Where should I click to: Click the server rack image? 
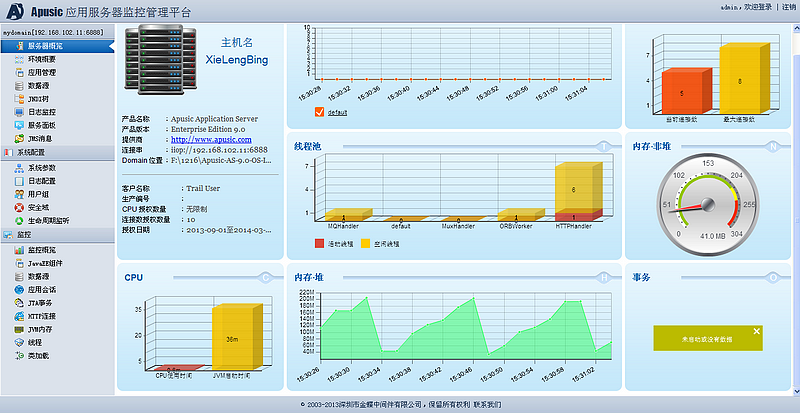(160, 60)
